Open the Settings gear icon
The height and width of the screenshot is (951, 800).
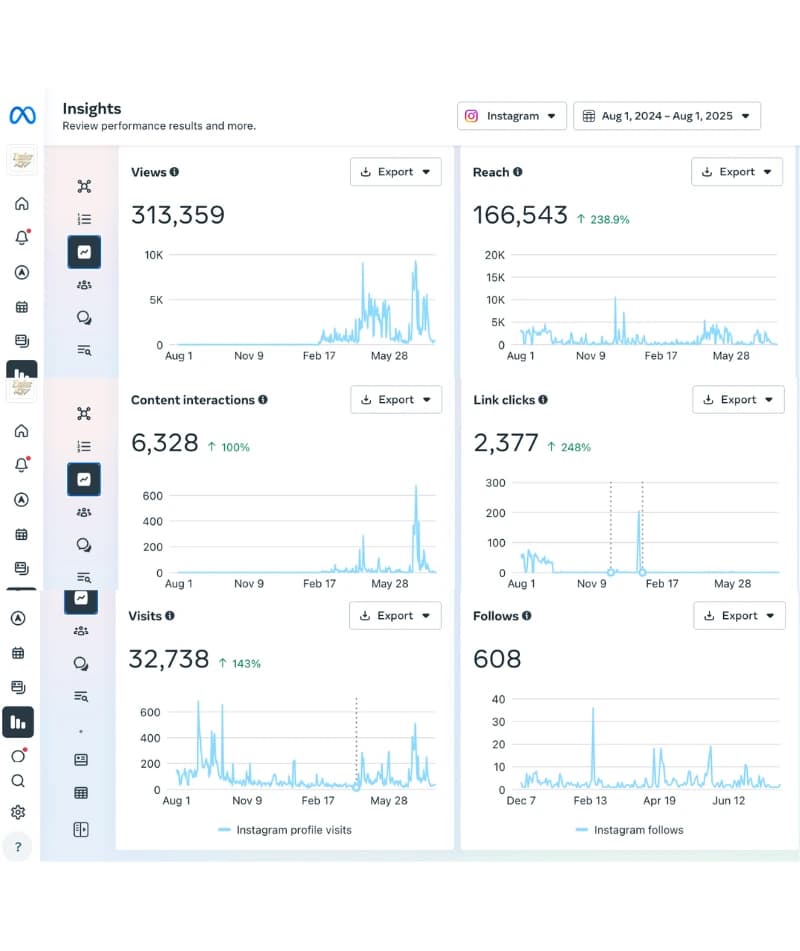(18, 812)
